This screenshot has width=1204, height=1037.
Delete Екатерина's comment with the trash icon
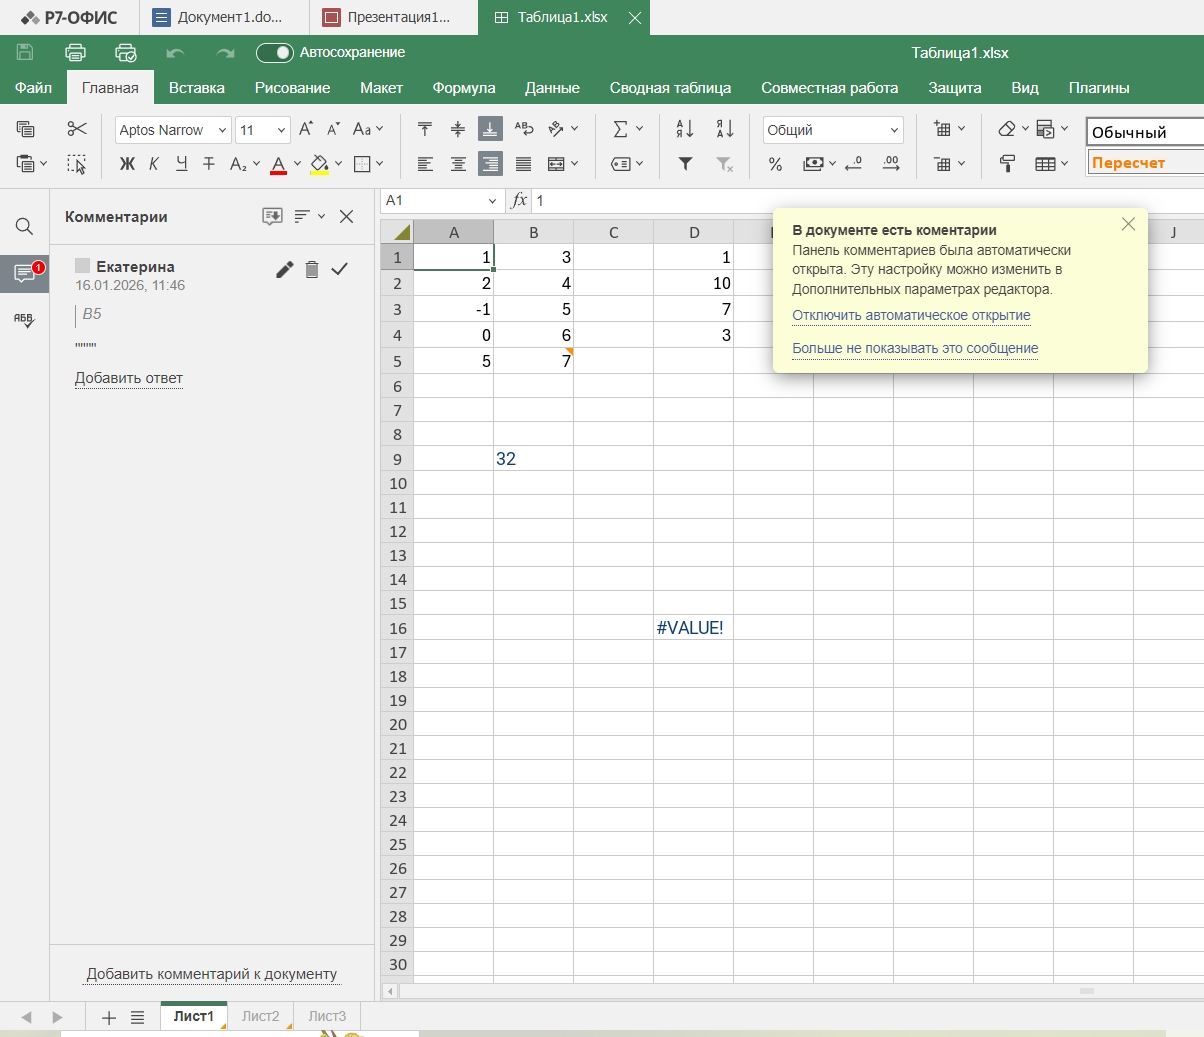[x=312, y=269]
